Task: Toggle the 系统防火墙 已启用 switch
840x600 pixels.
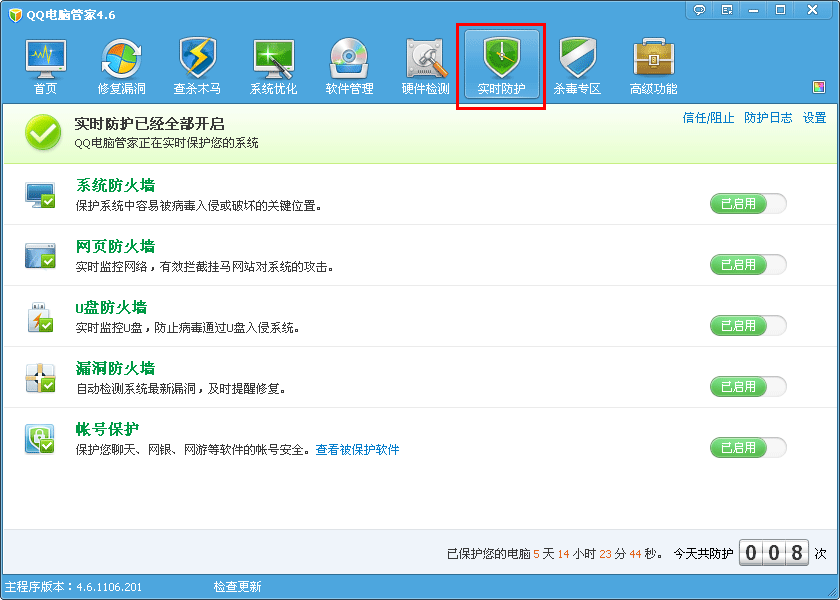Action: 748,204
